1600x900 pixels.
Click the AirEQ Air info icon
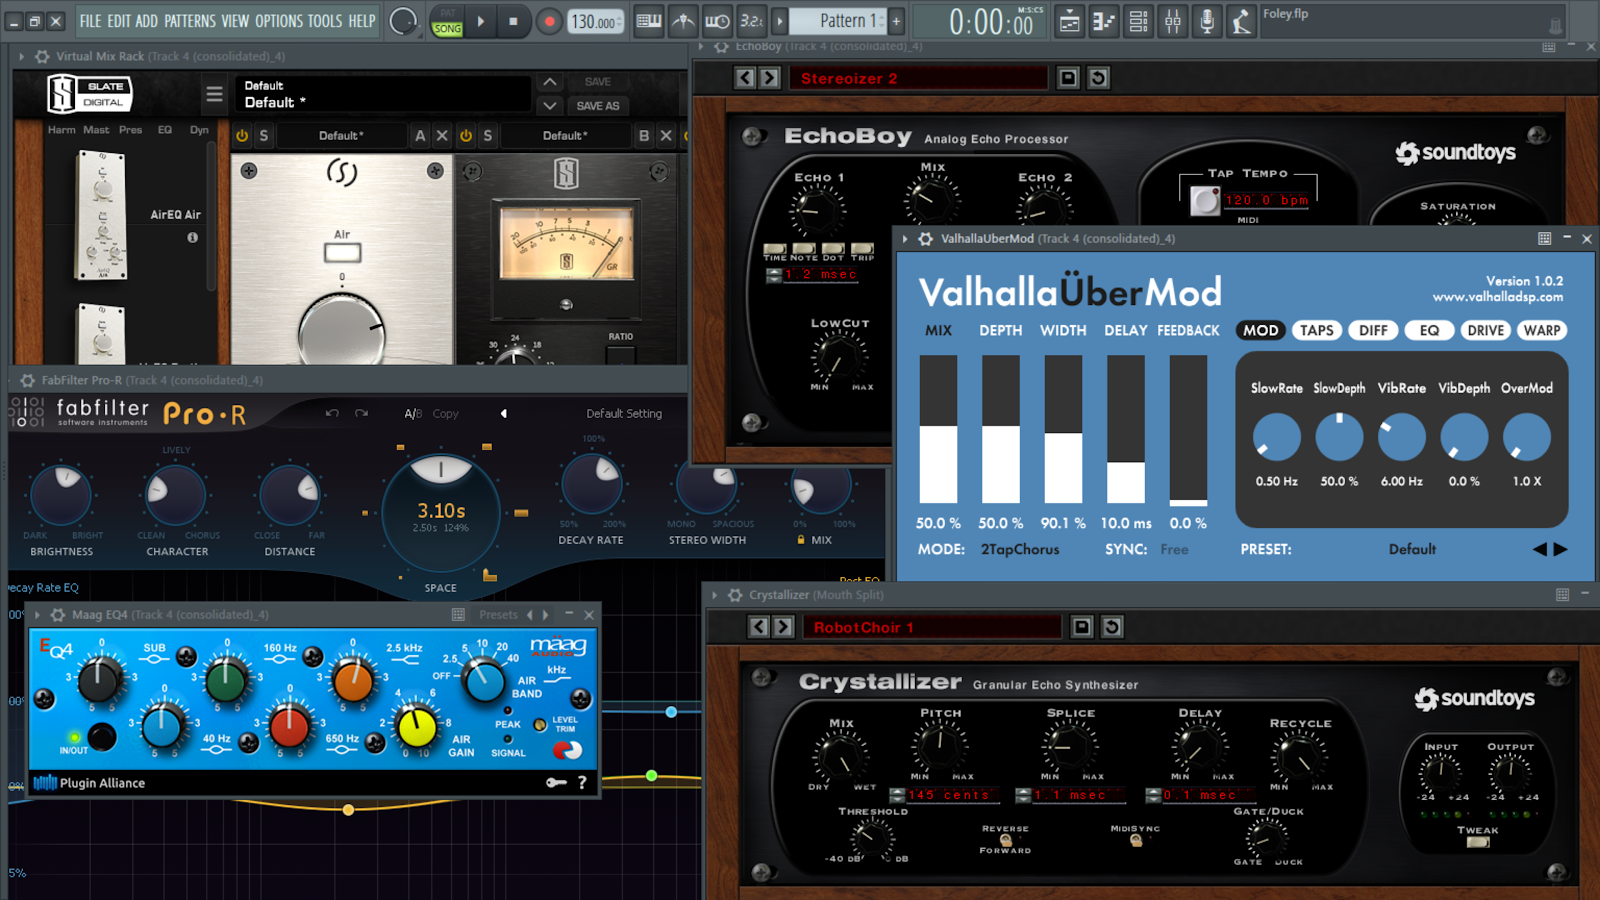192,238
